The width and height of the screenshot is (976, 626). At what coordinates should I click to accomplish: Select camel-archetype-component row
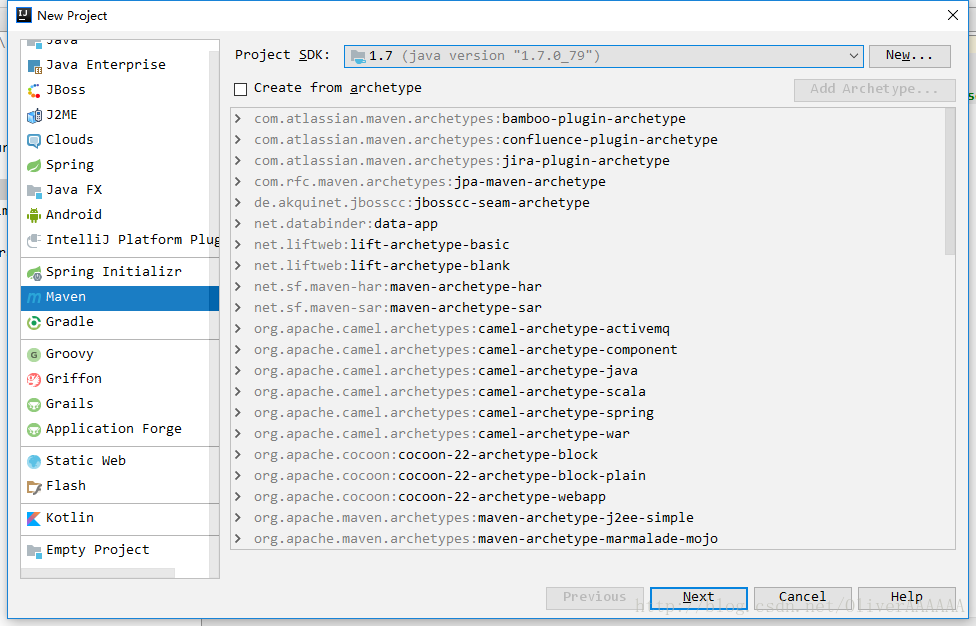(x=588, y=350)
